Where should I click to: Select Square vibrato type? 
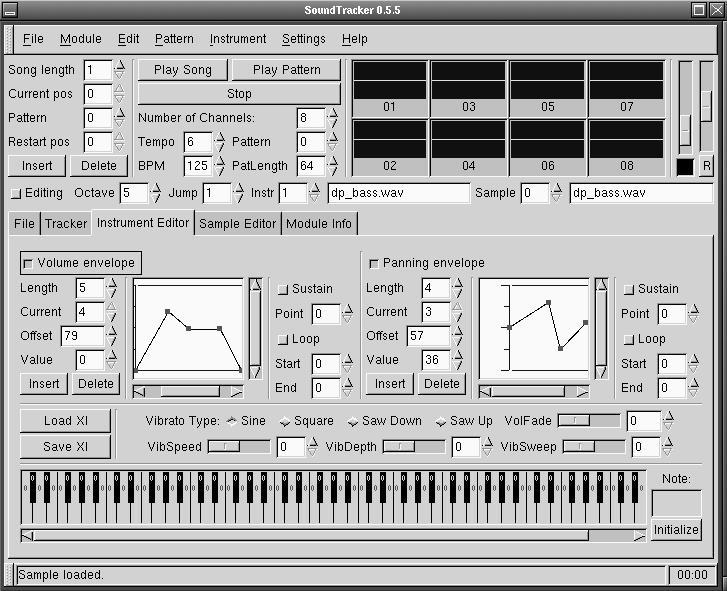pos(284,421)
